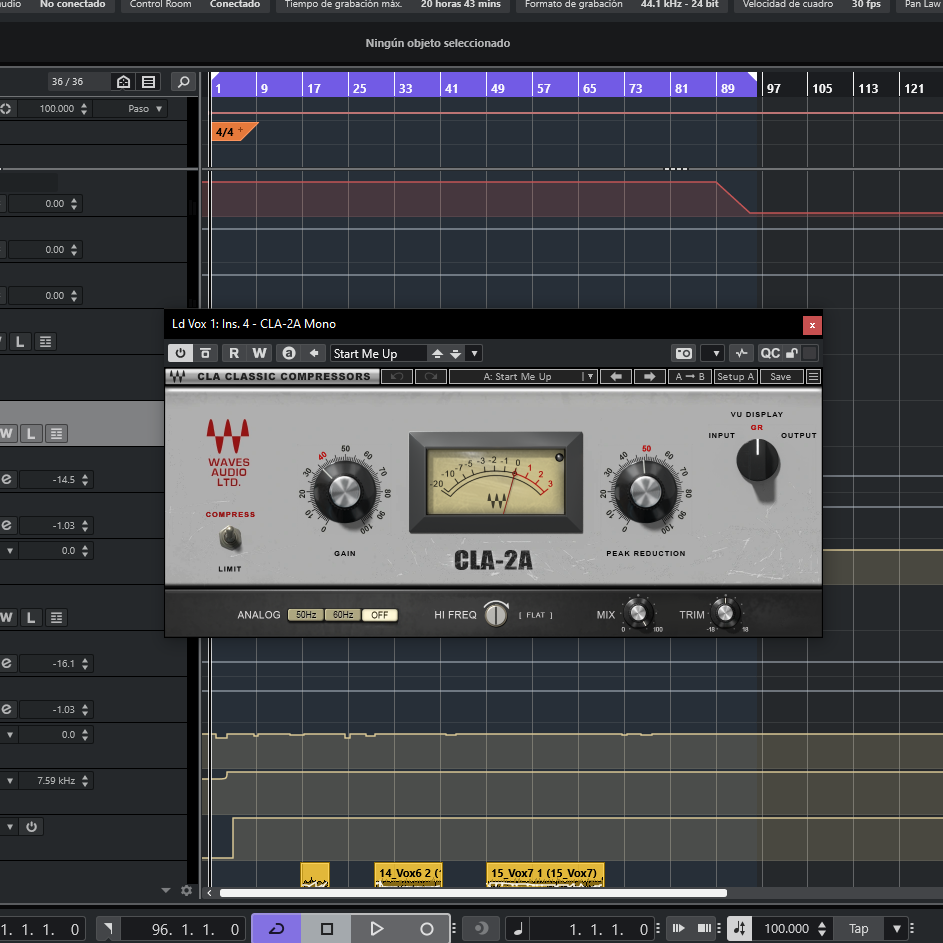Toggle the cycle loop button in transport
The image size is (943, 943).
(x=277, y=929)
